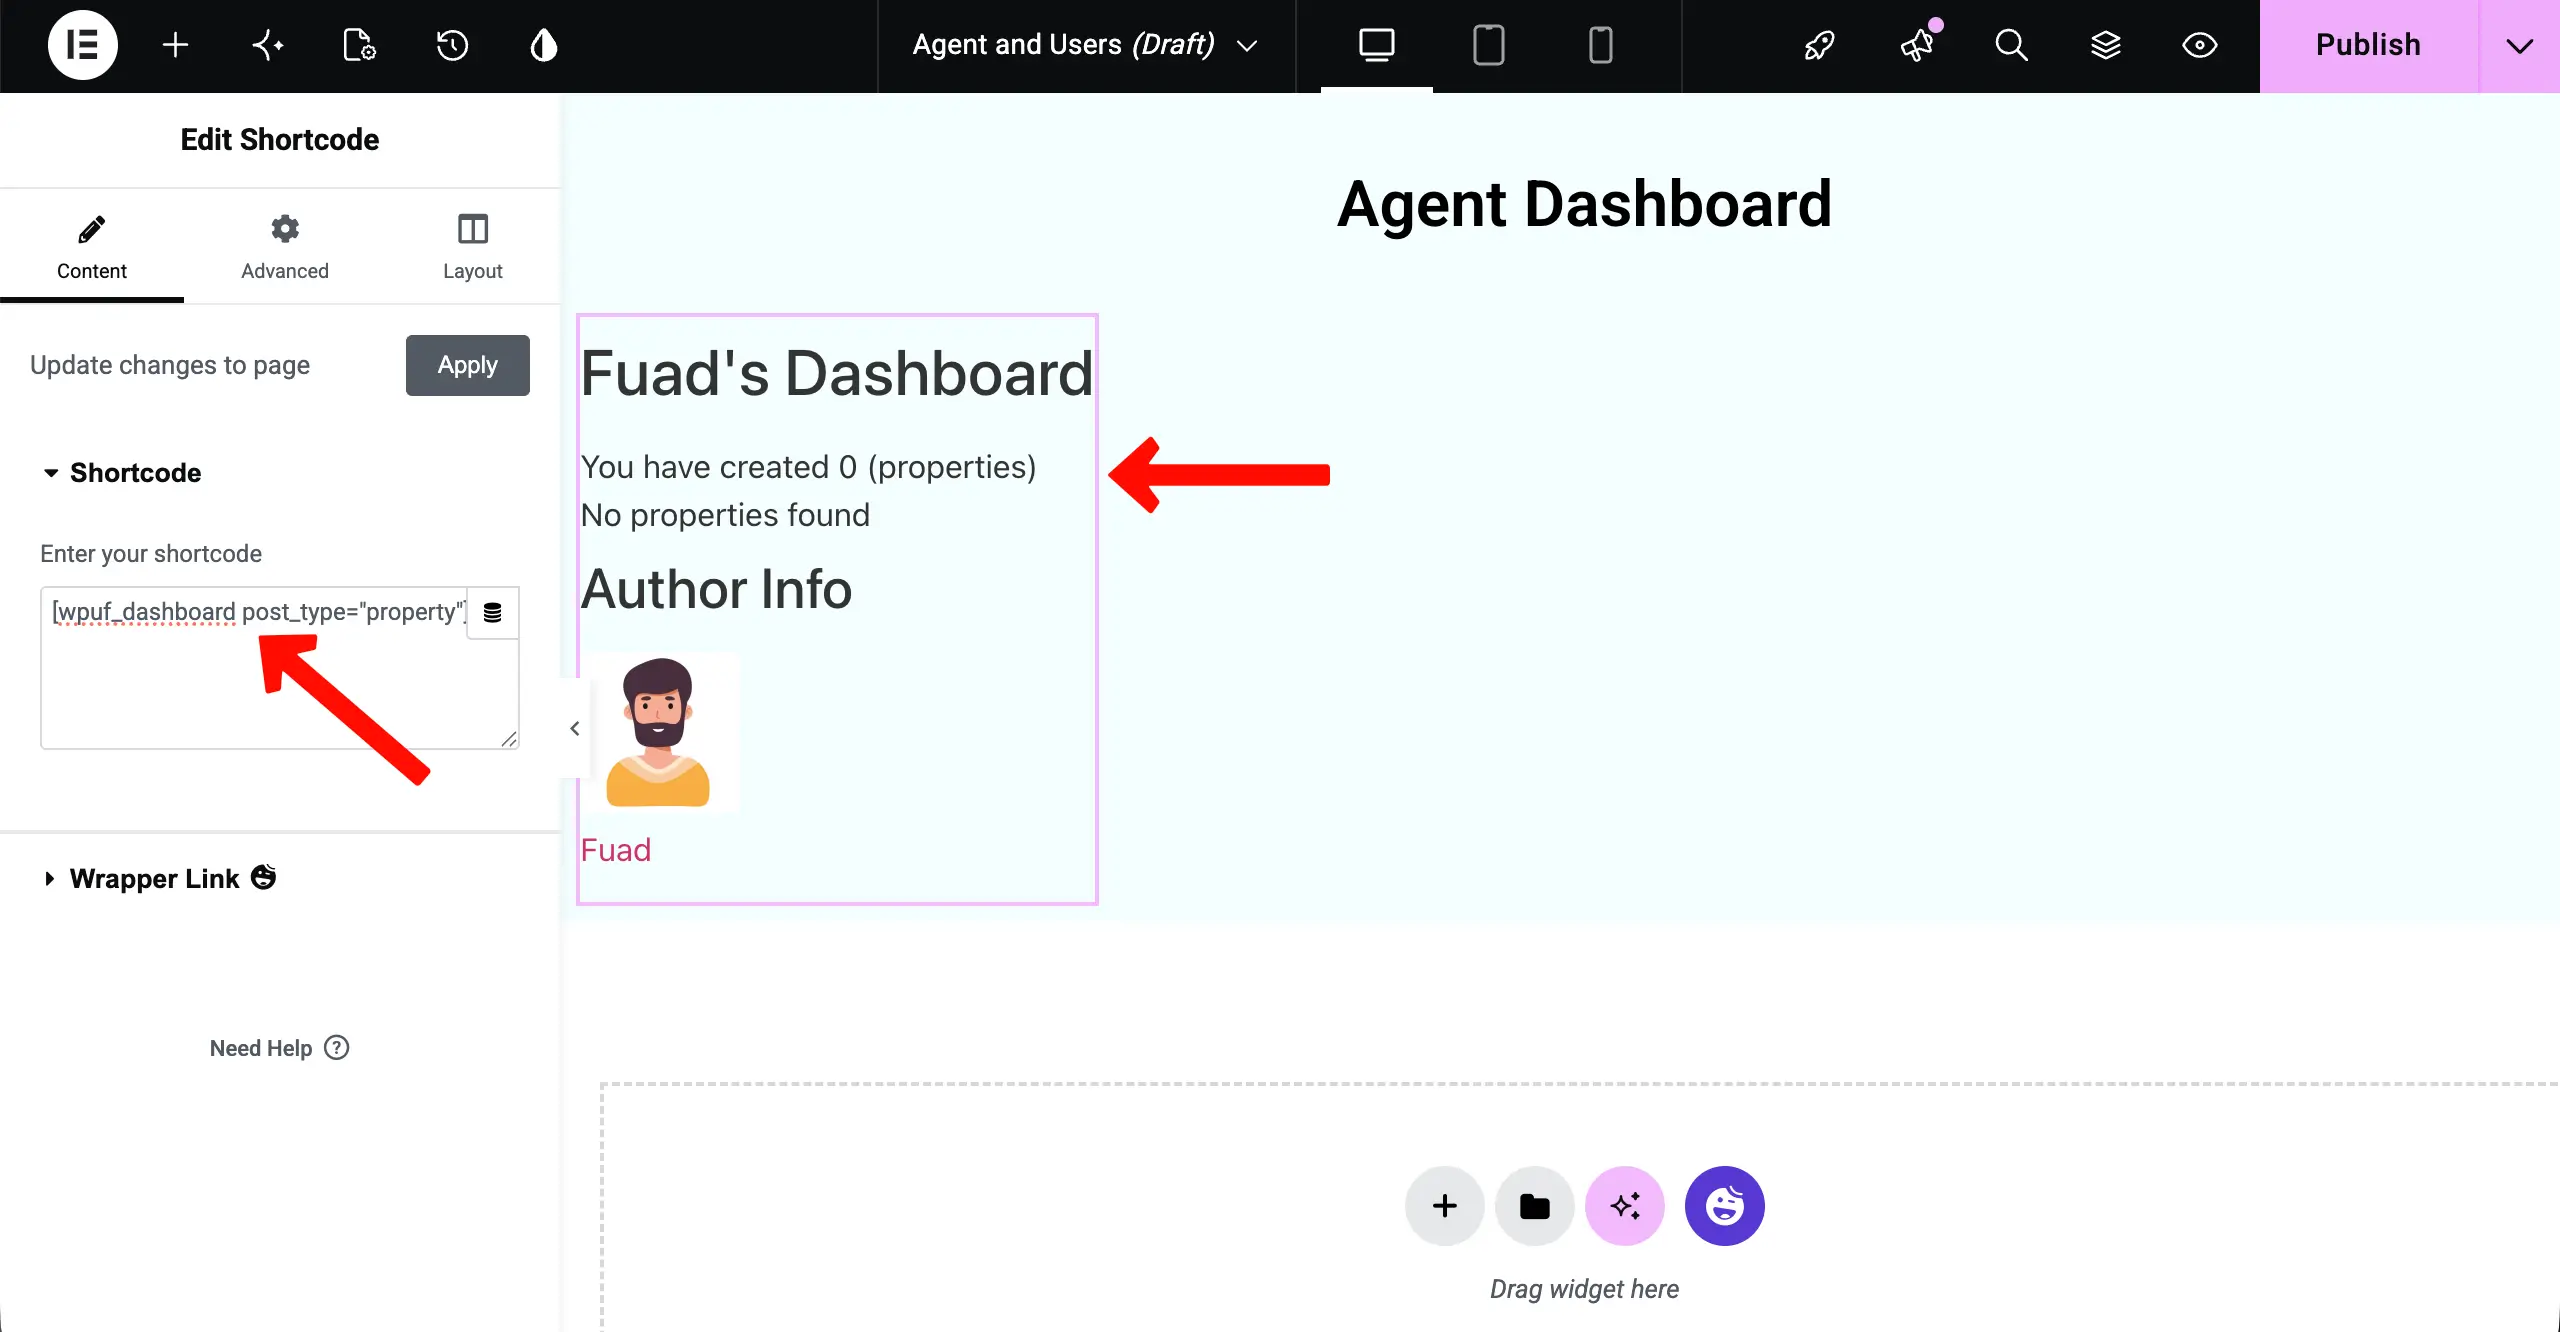The height and width of the screenshot is (1332, 2560).
Task: Click the 'No properties found' text
Action: (726, 515)
